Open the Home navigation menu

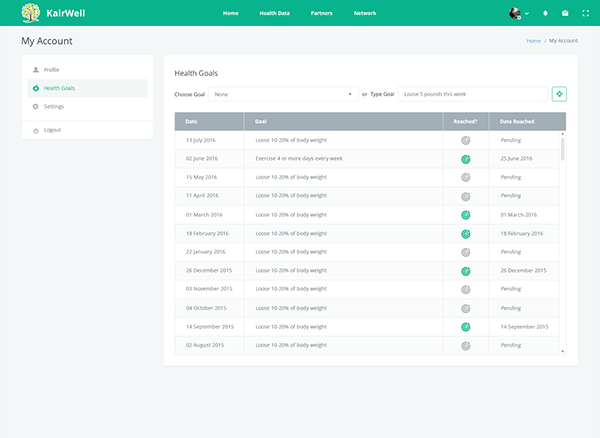[231, 13]
